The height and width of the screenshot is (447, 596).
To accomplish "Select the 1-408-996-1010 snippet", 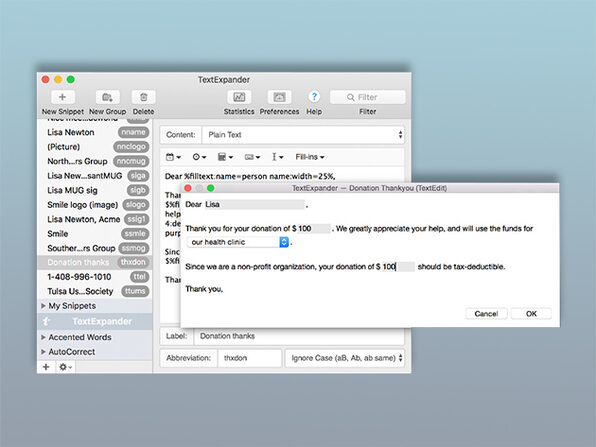I will pos(95,277).
